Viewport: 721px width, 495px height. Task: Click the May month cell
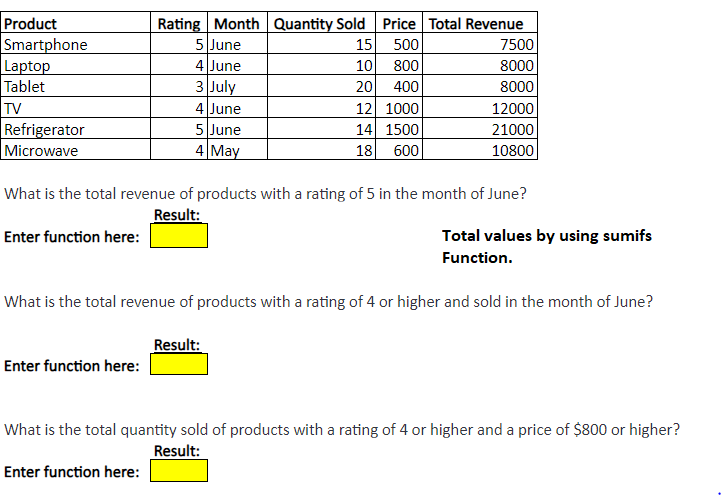237,151
